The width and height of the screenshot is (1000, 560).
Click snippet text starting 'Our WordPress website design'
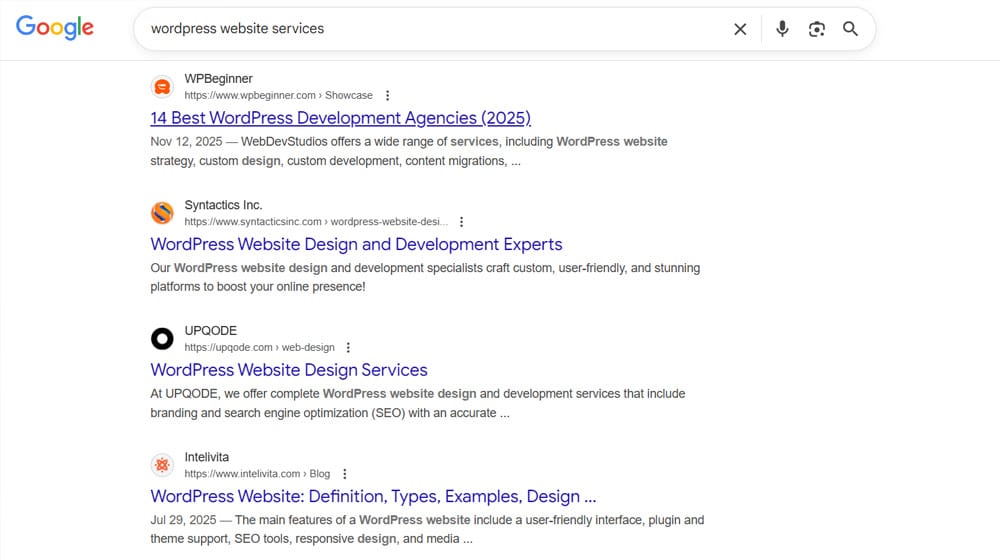tap(425, 277)
